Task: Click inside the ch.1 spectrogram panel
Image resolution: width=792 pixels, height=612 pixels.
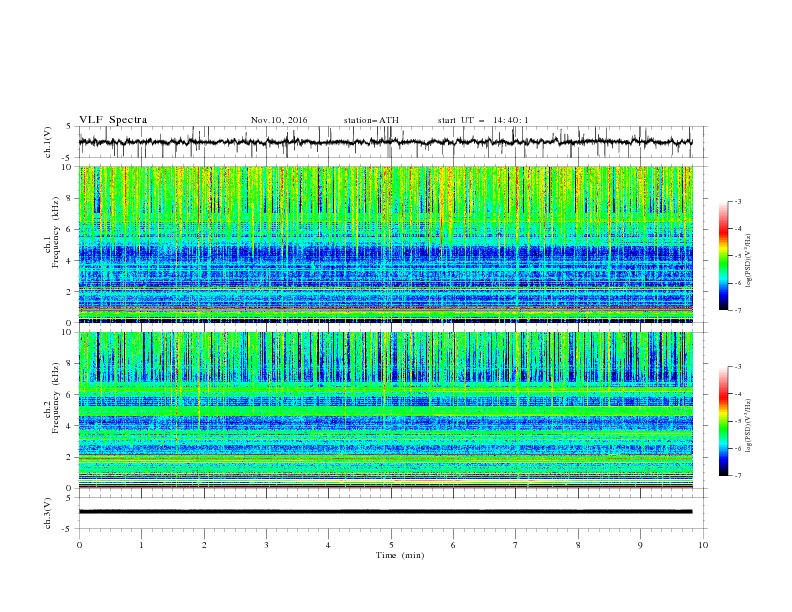Action: click(386, 244)
